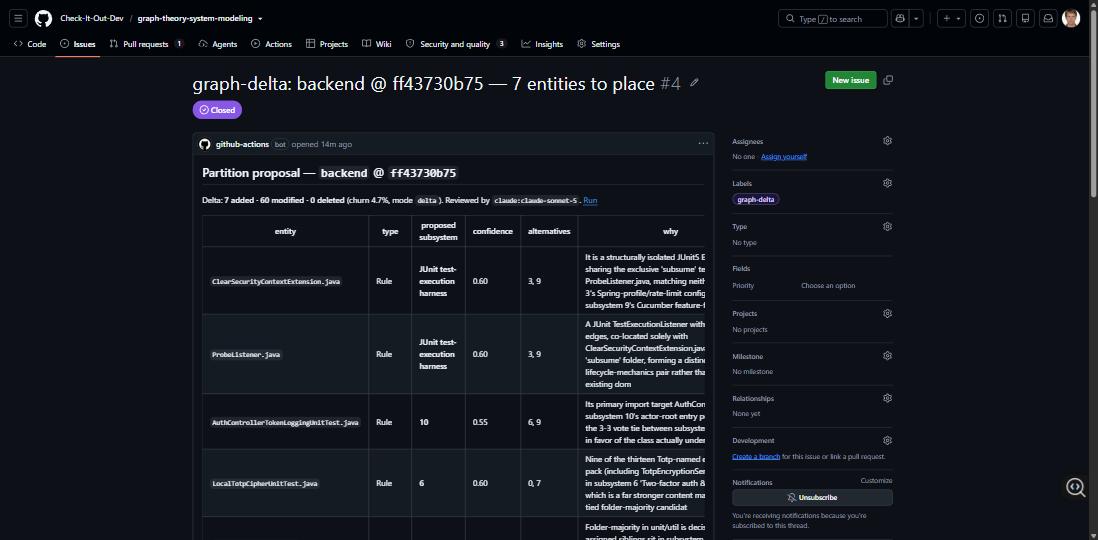Screen dimensions: 1098x540
Task: Click the confidence column header
Action: (492, 231)
